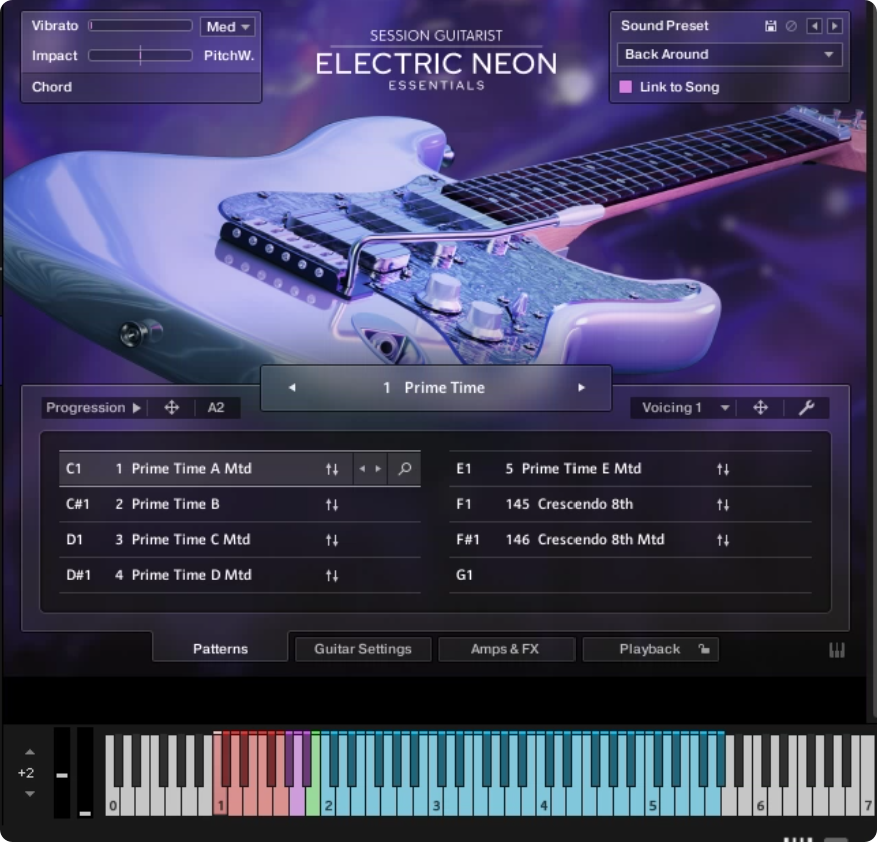Click the PitchW. label
Viewport: 877px width, 842px height.
(229, 55)
